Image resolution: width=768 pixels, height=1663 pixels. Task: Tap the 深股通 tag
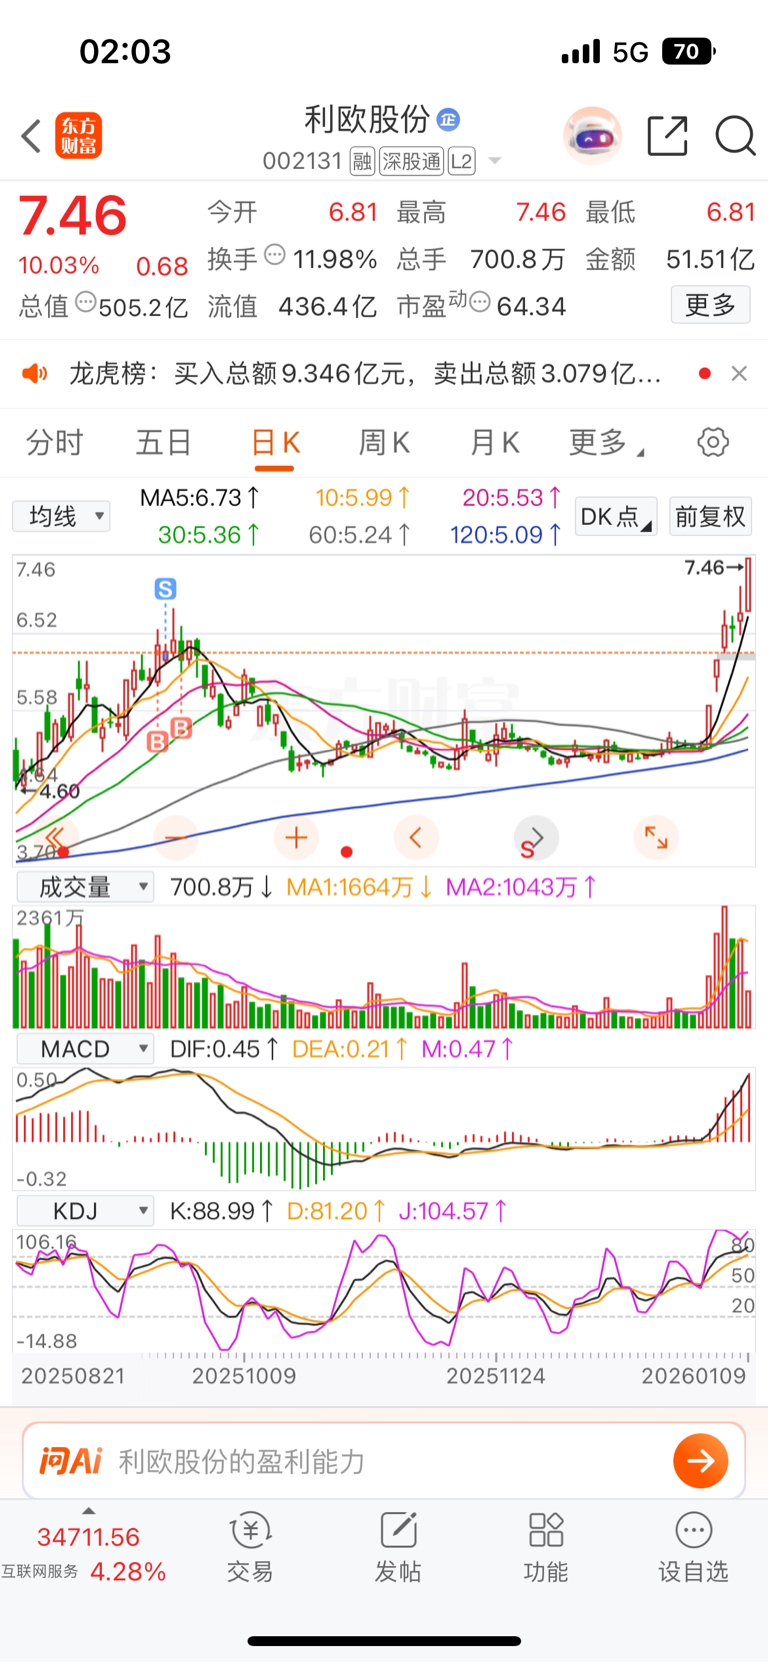412,161
